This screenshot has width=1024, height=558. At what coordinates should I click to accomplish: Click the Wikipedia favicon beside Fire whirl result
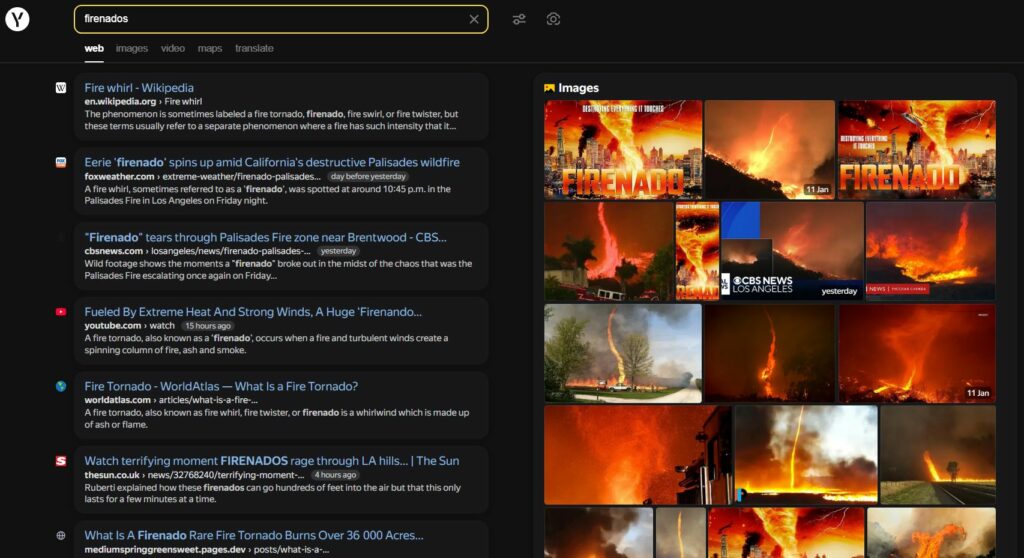(x=61, y=88)
